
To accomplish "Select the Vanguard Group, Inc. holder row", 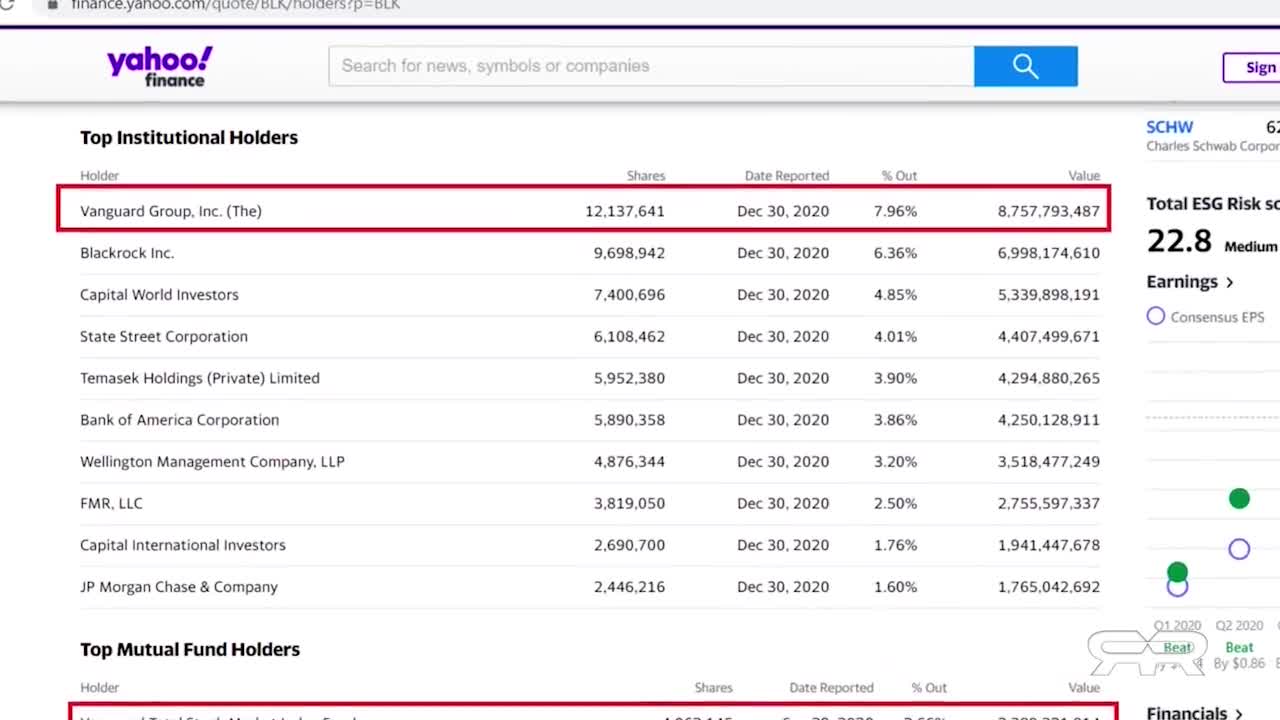I will pyautogui.click(x=583, y=211).
